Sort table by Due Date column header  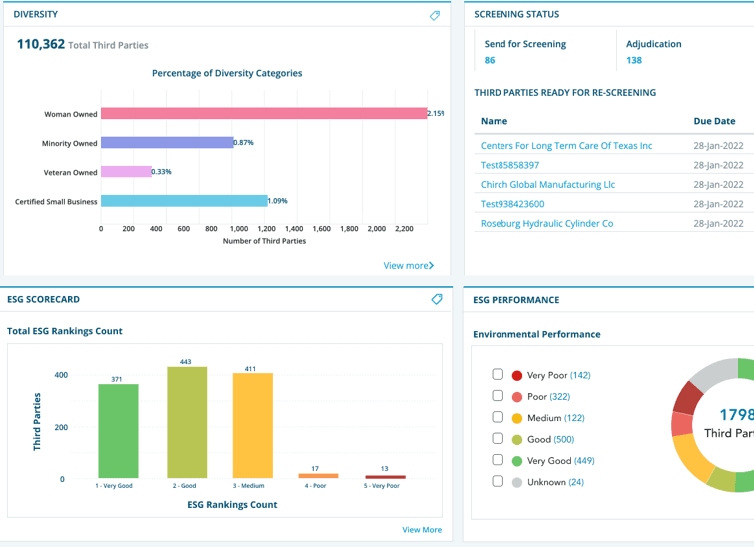point(714,121)
